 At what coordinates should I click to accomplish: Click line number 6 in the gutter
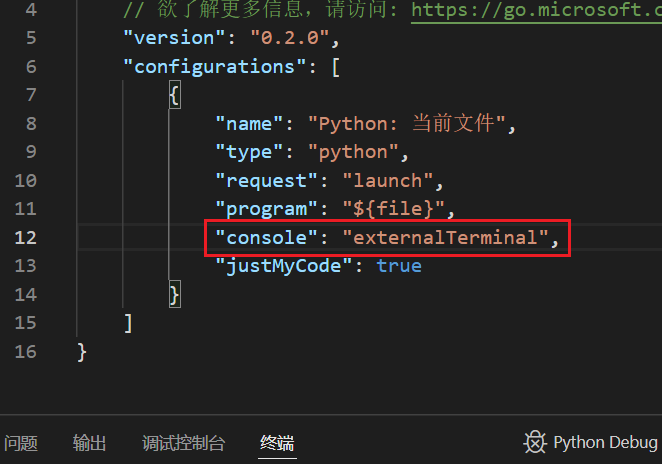click(28, 67)
